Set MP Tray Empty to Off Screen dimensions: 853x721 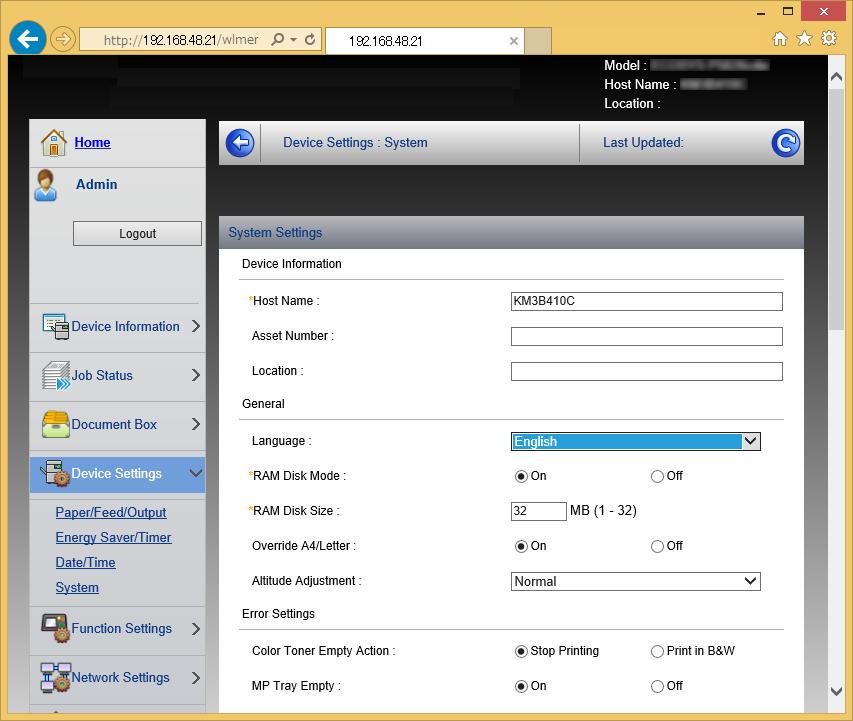tap(657, 686)
